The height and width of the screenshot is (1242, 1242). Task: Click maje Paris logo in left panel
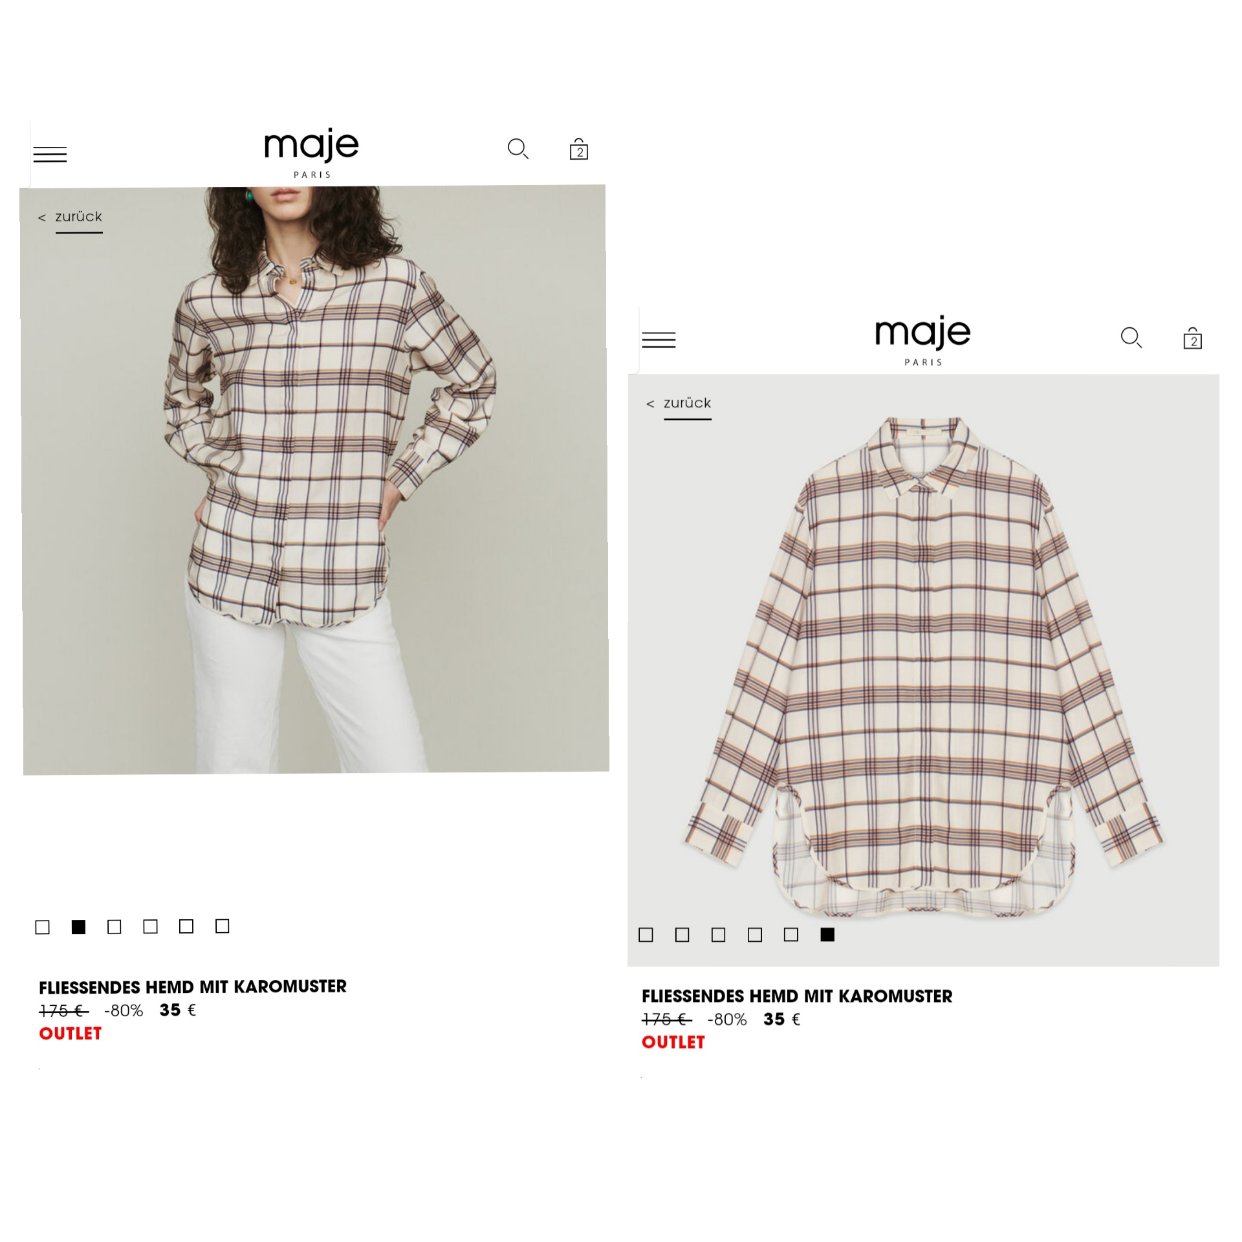(311, 153)
